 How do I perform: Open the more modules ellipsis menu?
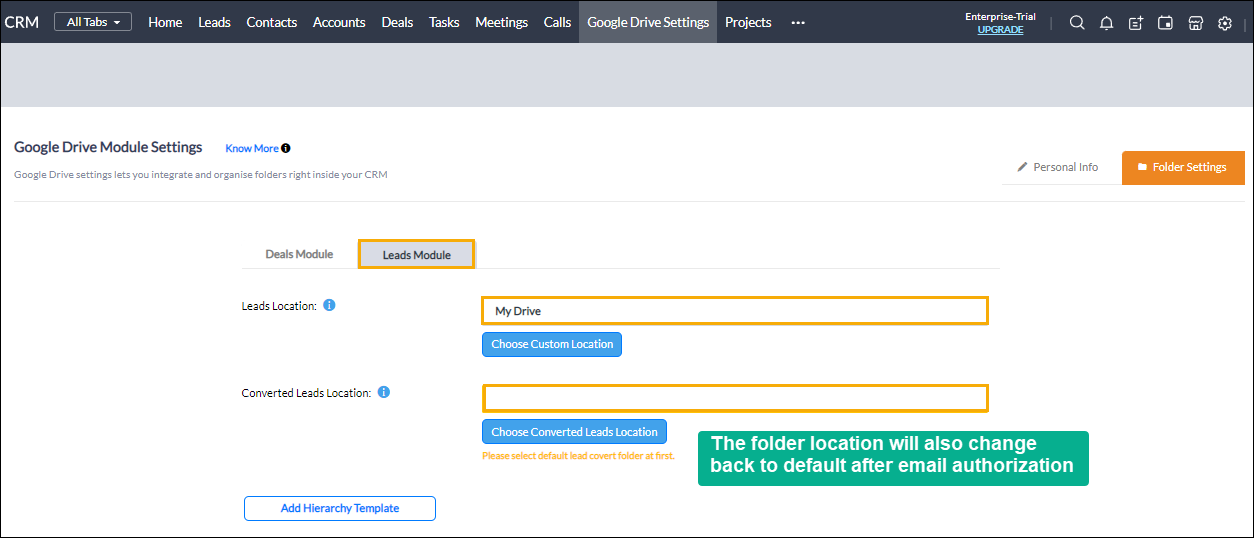pos(798,23)
